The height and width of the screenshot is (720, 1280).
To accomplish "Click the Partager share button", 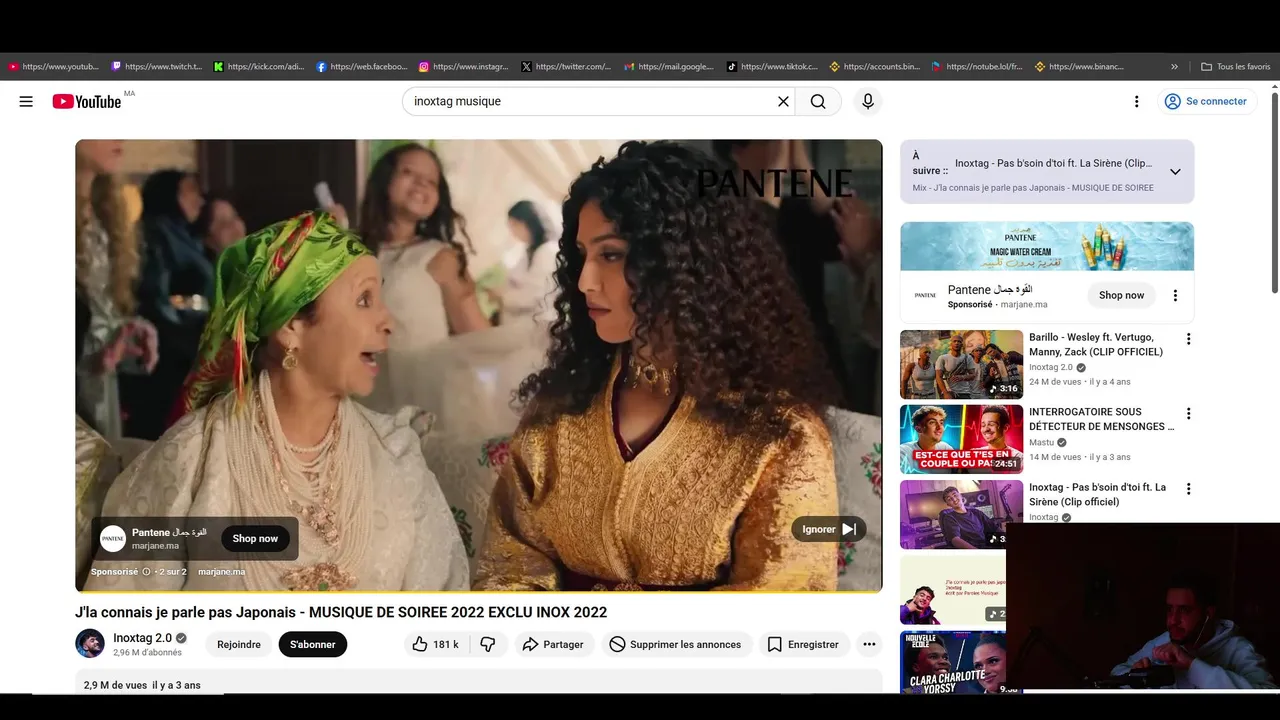I will pyautogui.click(x=555, y=644).
